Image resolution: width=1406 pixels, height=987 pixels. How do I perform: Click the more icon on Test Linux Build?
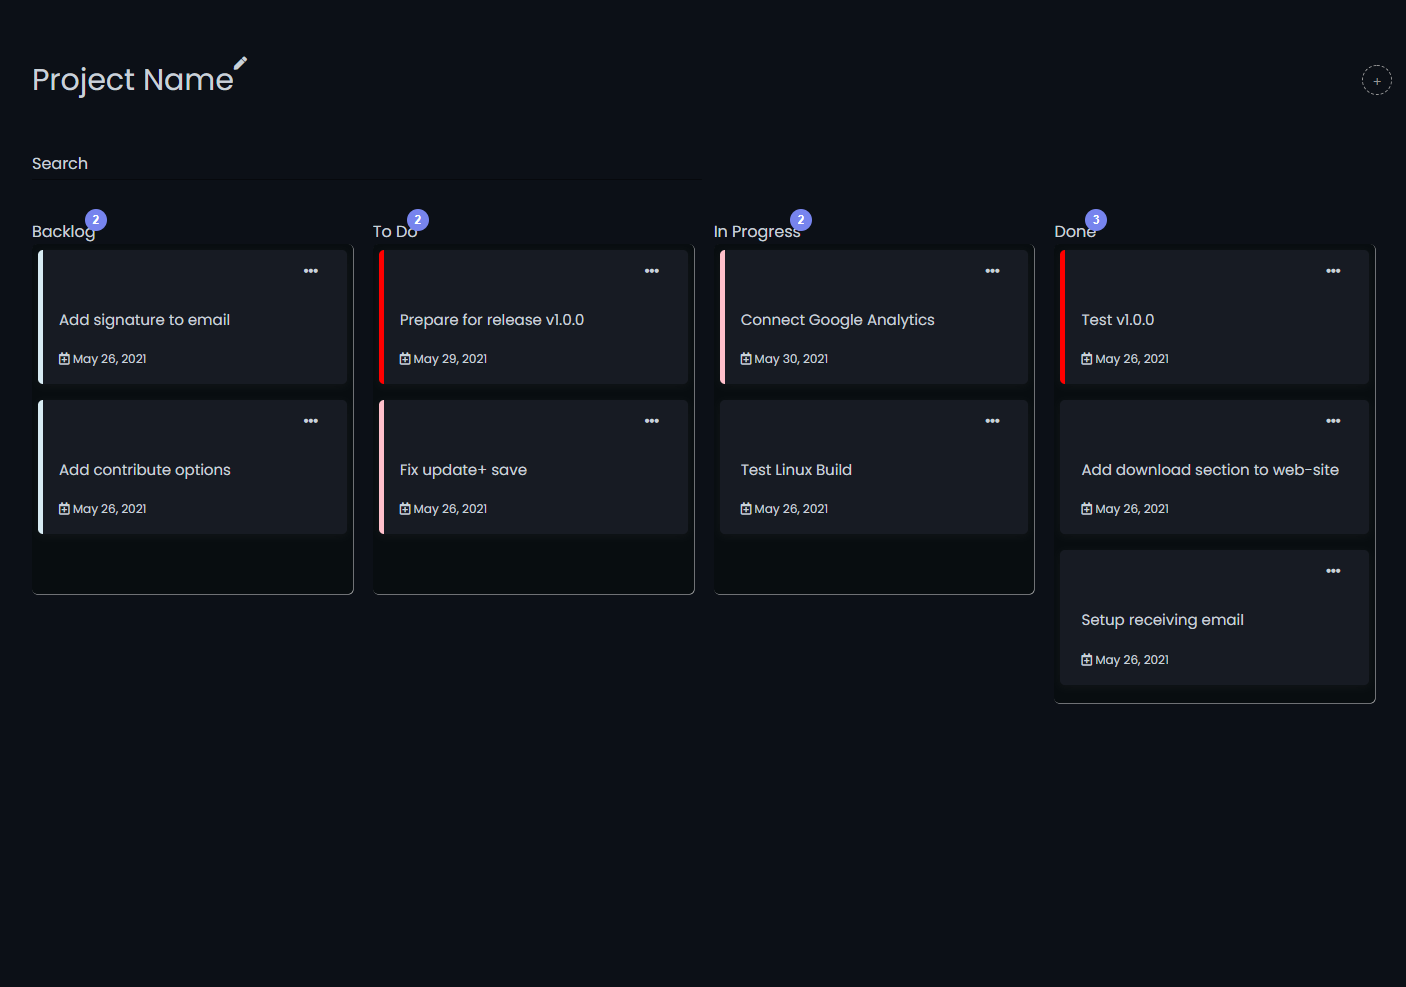pos(992,421)
